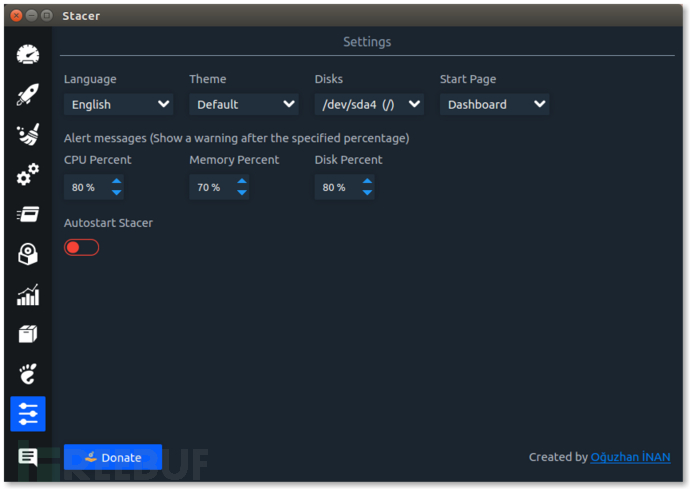
Task: Open the Disks dropdown showing /dev/sda4
Action: point(369,104)
